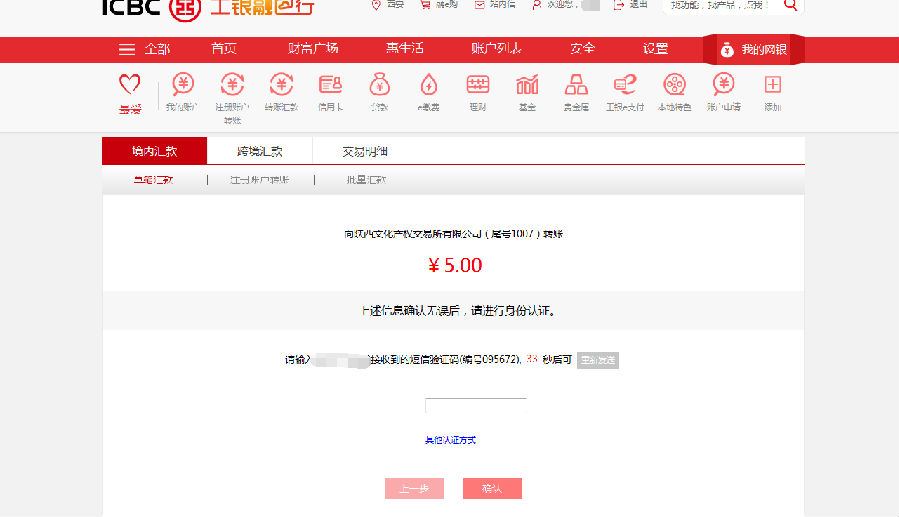Image resolution: width=899 pixels, height=517 pixels.
Task: Click the ¥ 5.00 amount text
Action: click(455, 265)
